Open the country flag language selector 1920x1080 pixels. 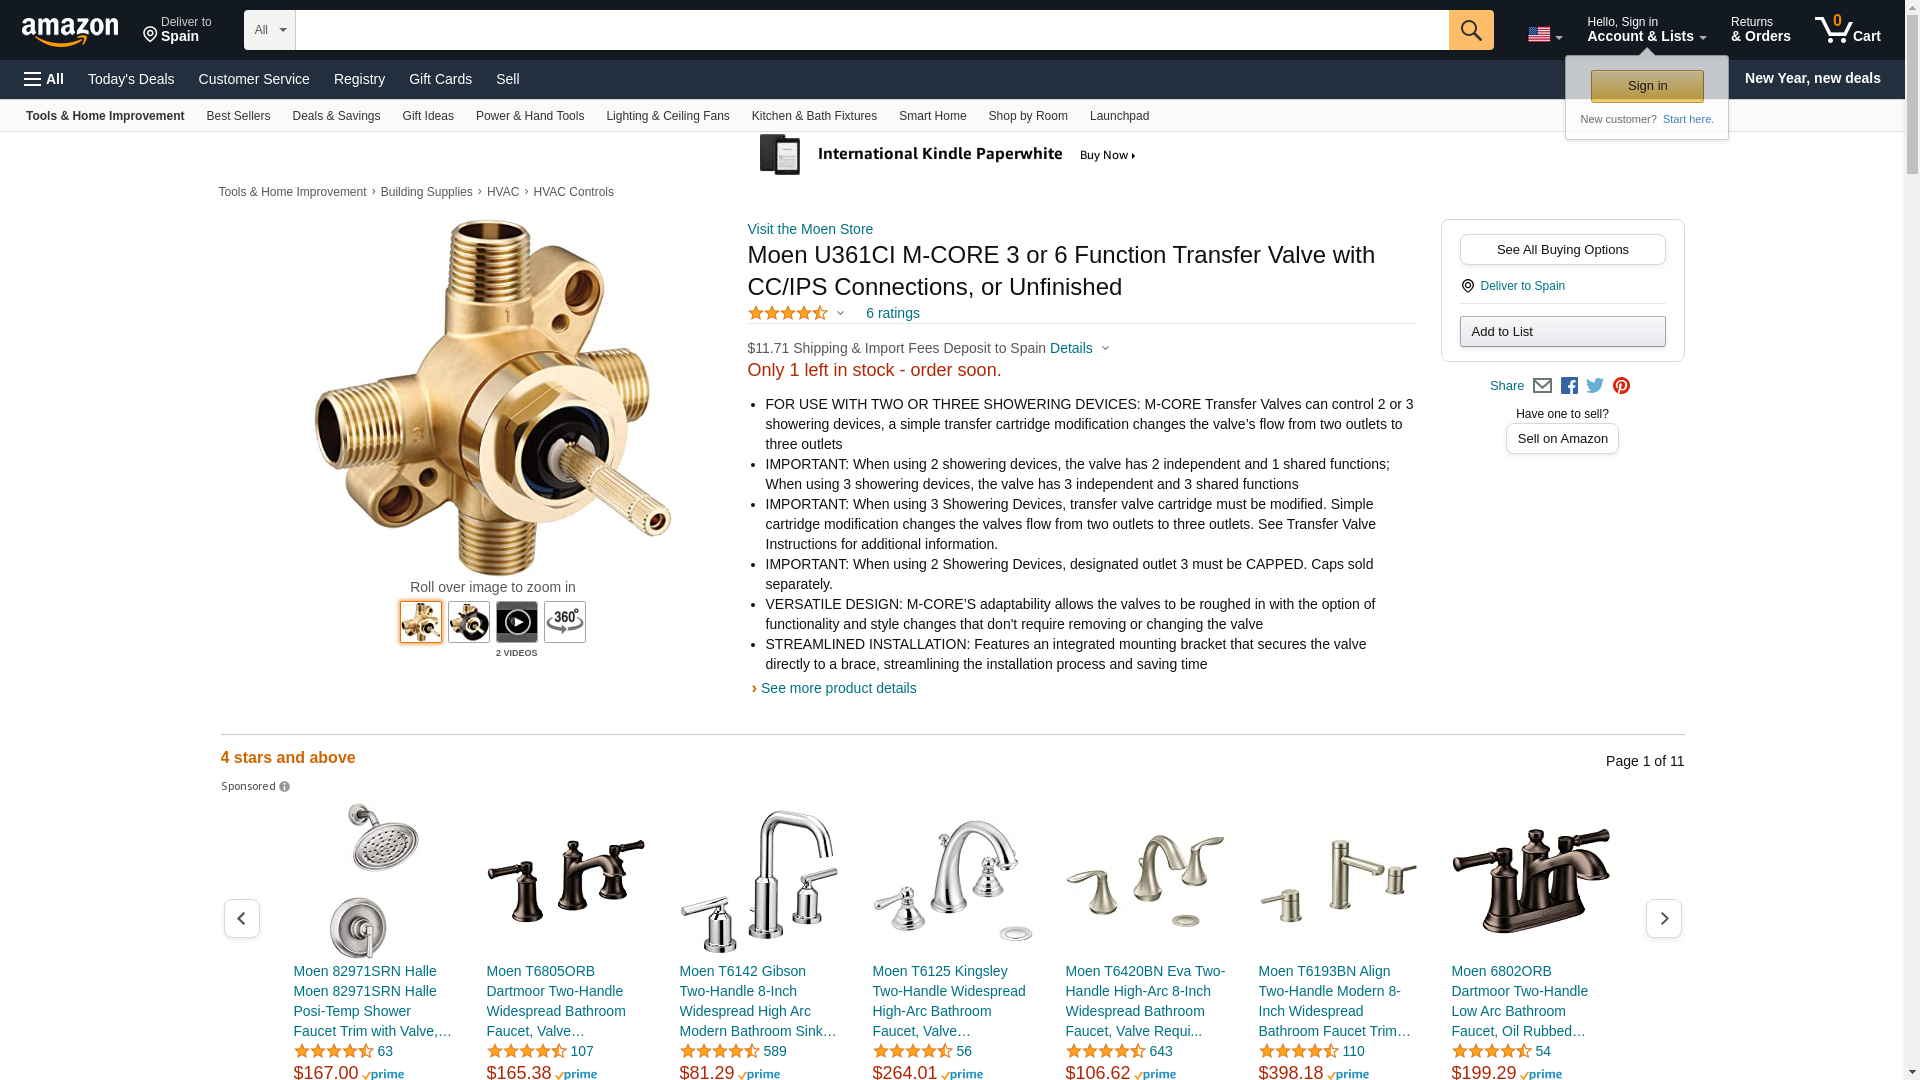tap(1545, 35)
